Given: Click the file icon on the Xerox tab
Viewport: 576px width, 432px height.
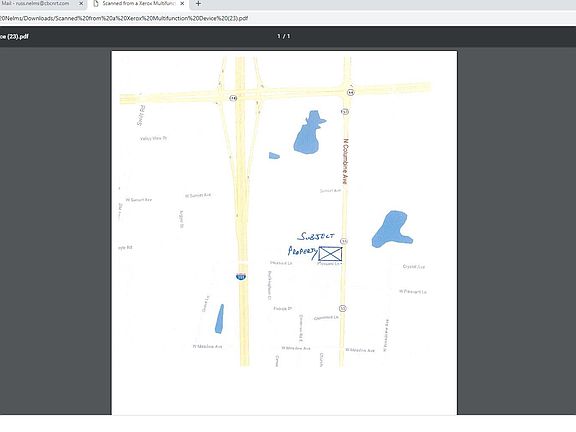Looking at the screenshot, I should (96, 3).
